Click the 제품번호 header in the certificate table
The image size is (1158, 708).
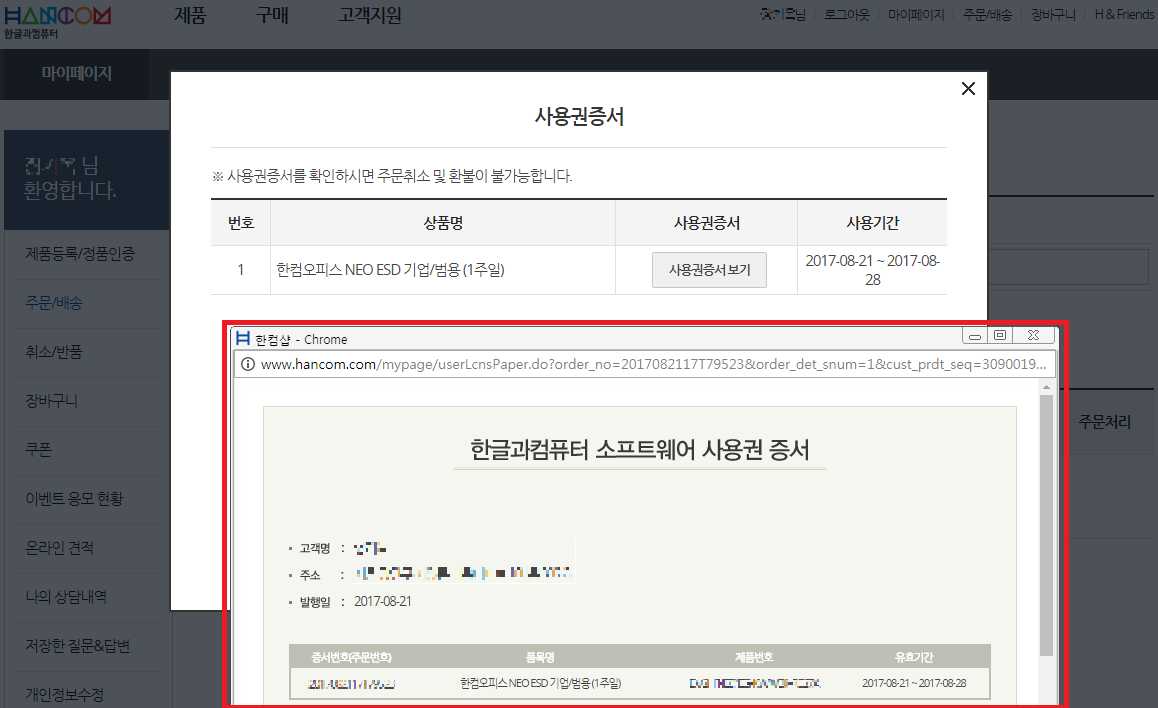click(754, 657)
